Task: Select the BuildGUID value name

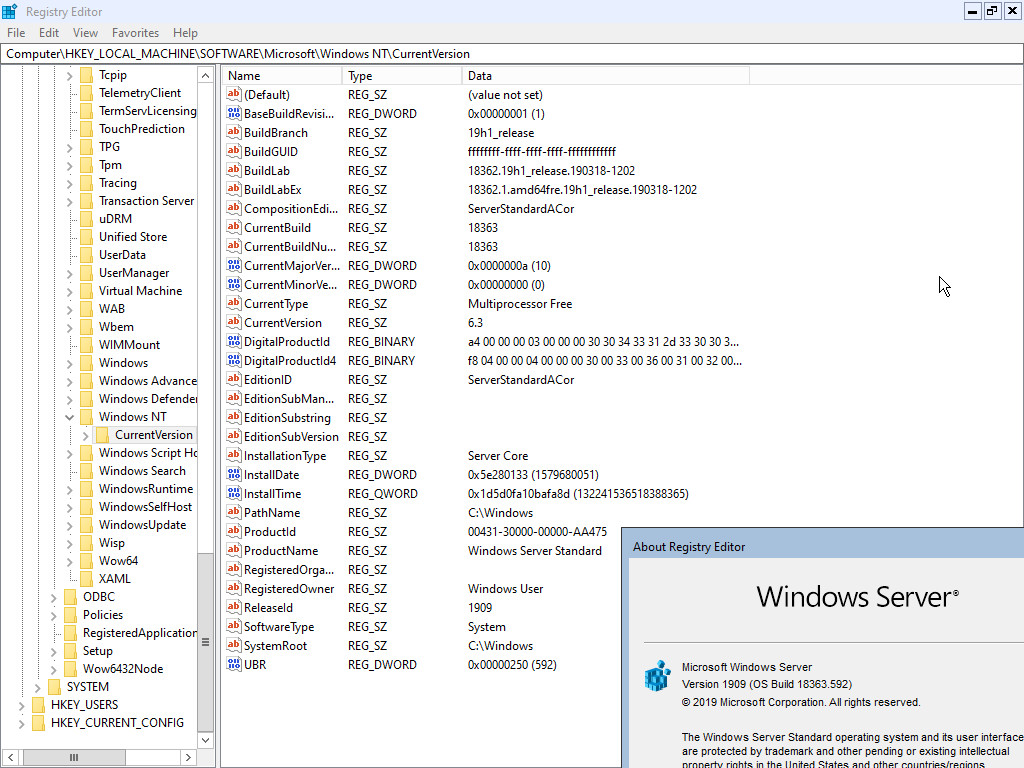Action: click(270, 151)
